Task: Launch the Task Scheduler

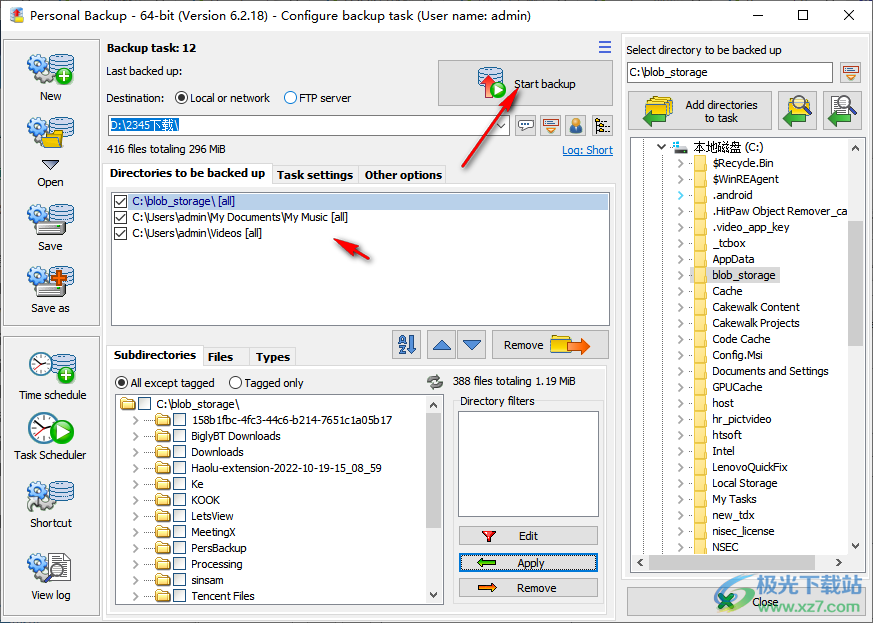Action: [50, 436]
